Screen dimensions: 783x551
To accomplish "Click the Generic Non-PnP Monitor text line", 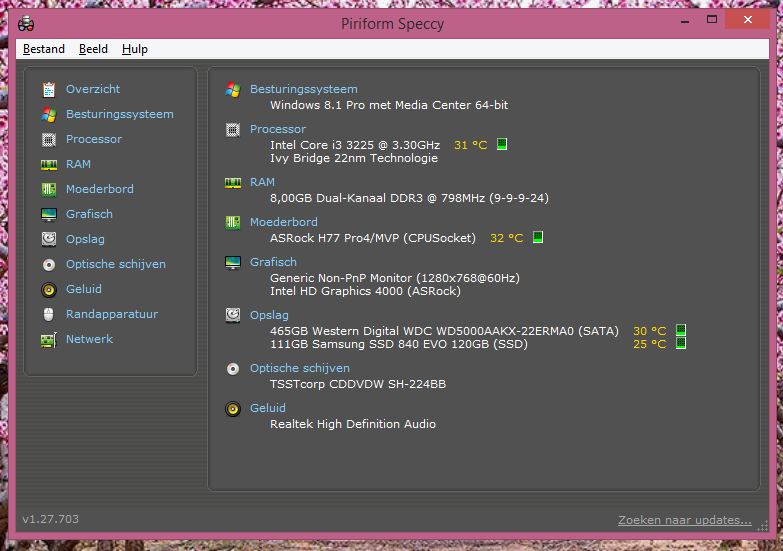I will click(395, 278).
